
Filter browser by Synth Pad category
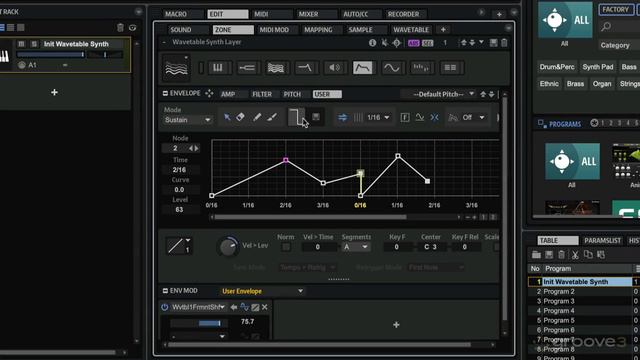598,67
